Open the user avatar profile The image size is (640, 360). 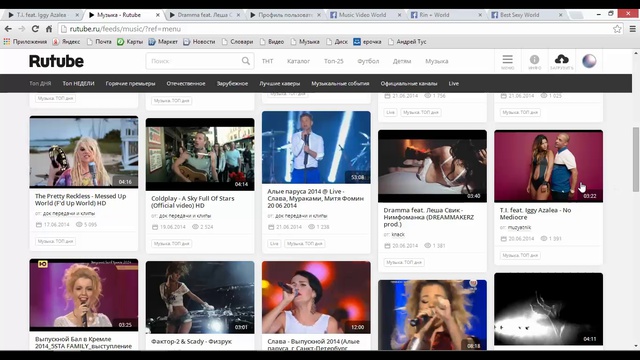(589, 61)
